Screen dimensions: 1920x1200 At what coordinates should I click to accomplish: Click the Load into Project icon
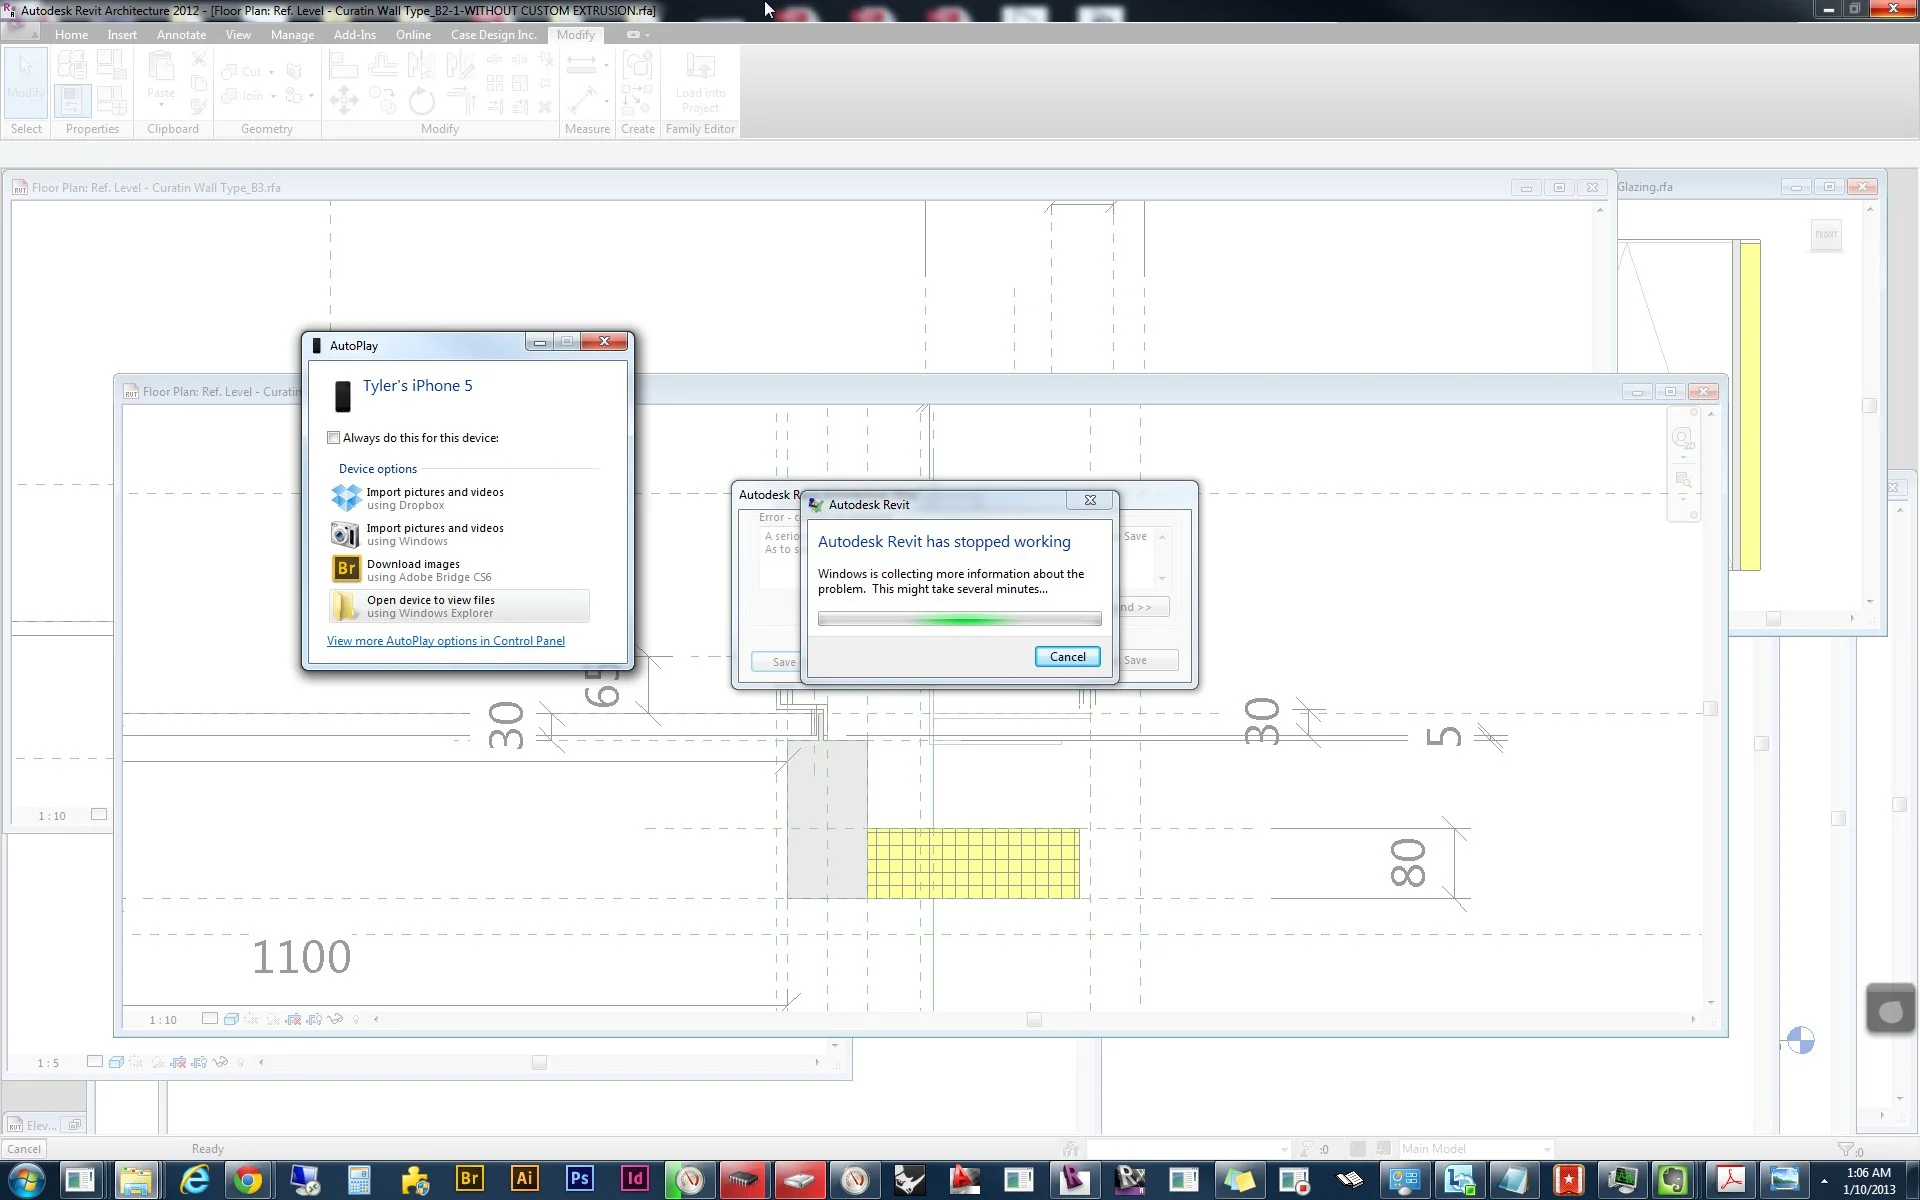(700, 82)
